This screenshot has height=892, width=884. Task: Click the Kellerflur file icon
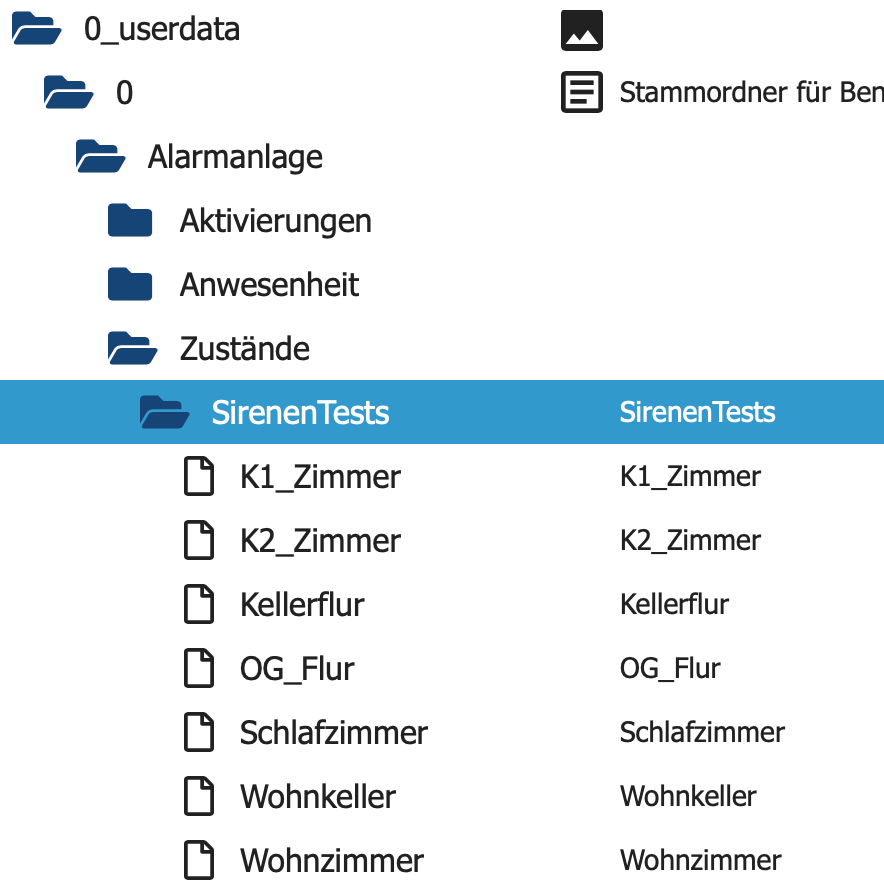199,604
